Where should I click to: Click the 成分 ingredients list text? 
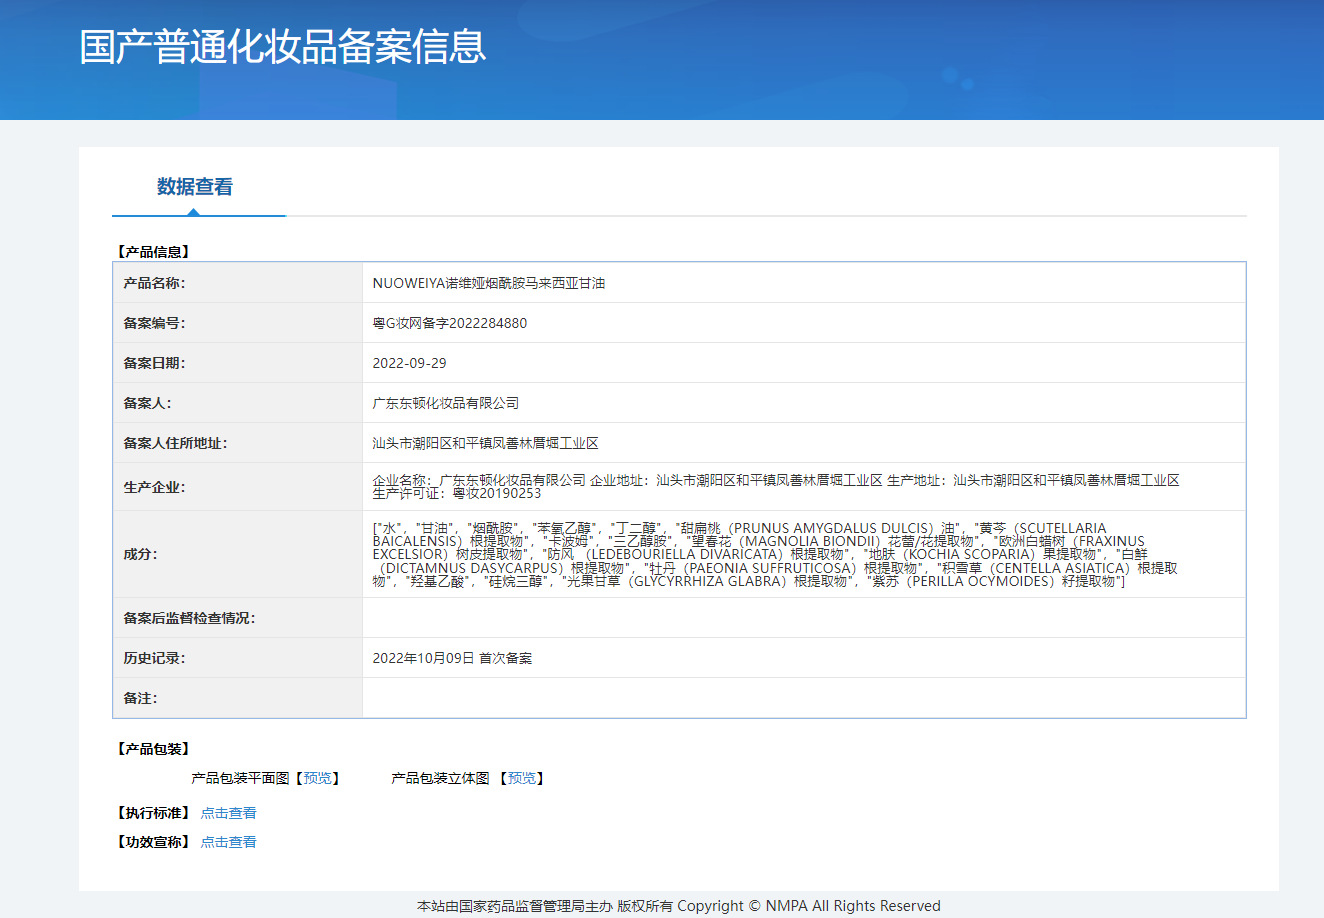tap(775, 554)
